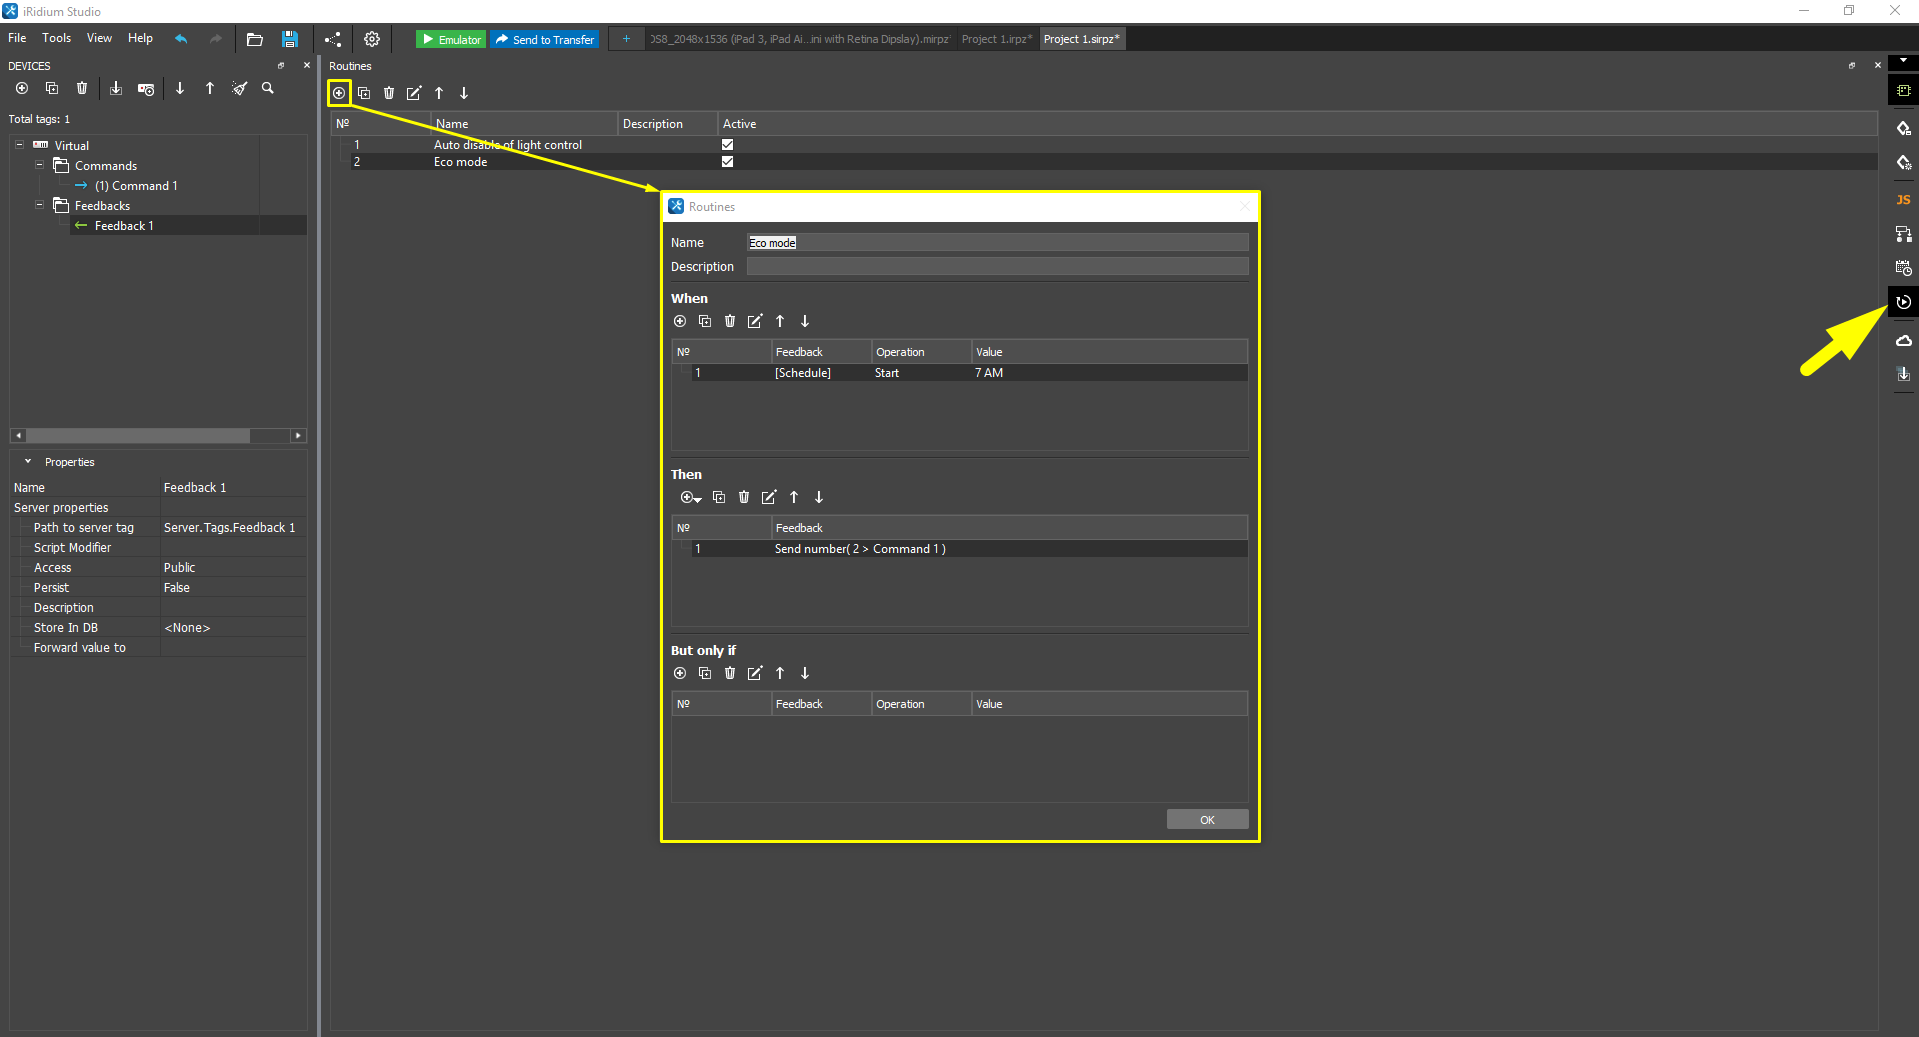Open the JS script editor panel
The height and width of the screenshot is (1037, 1919).
tap(1903, 200)
